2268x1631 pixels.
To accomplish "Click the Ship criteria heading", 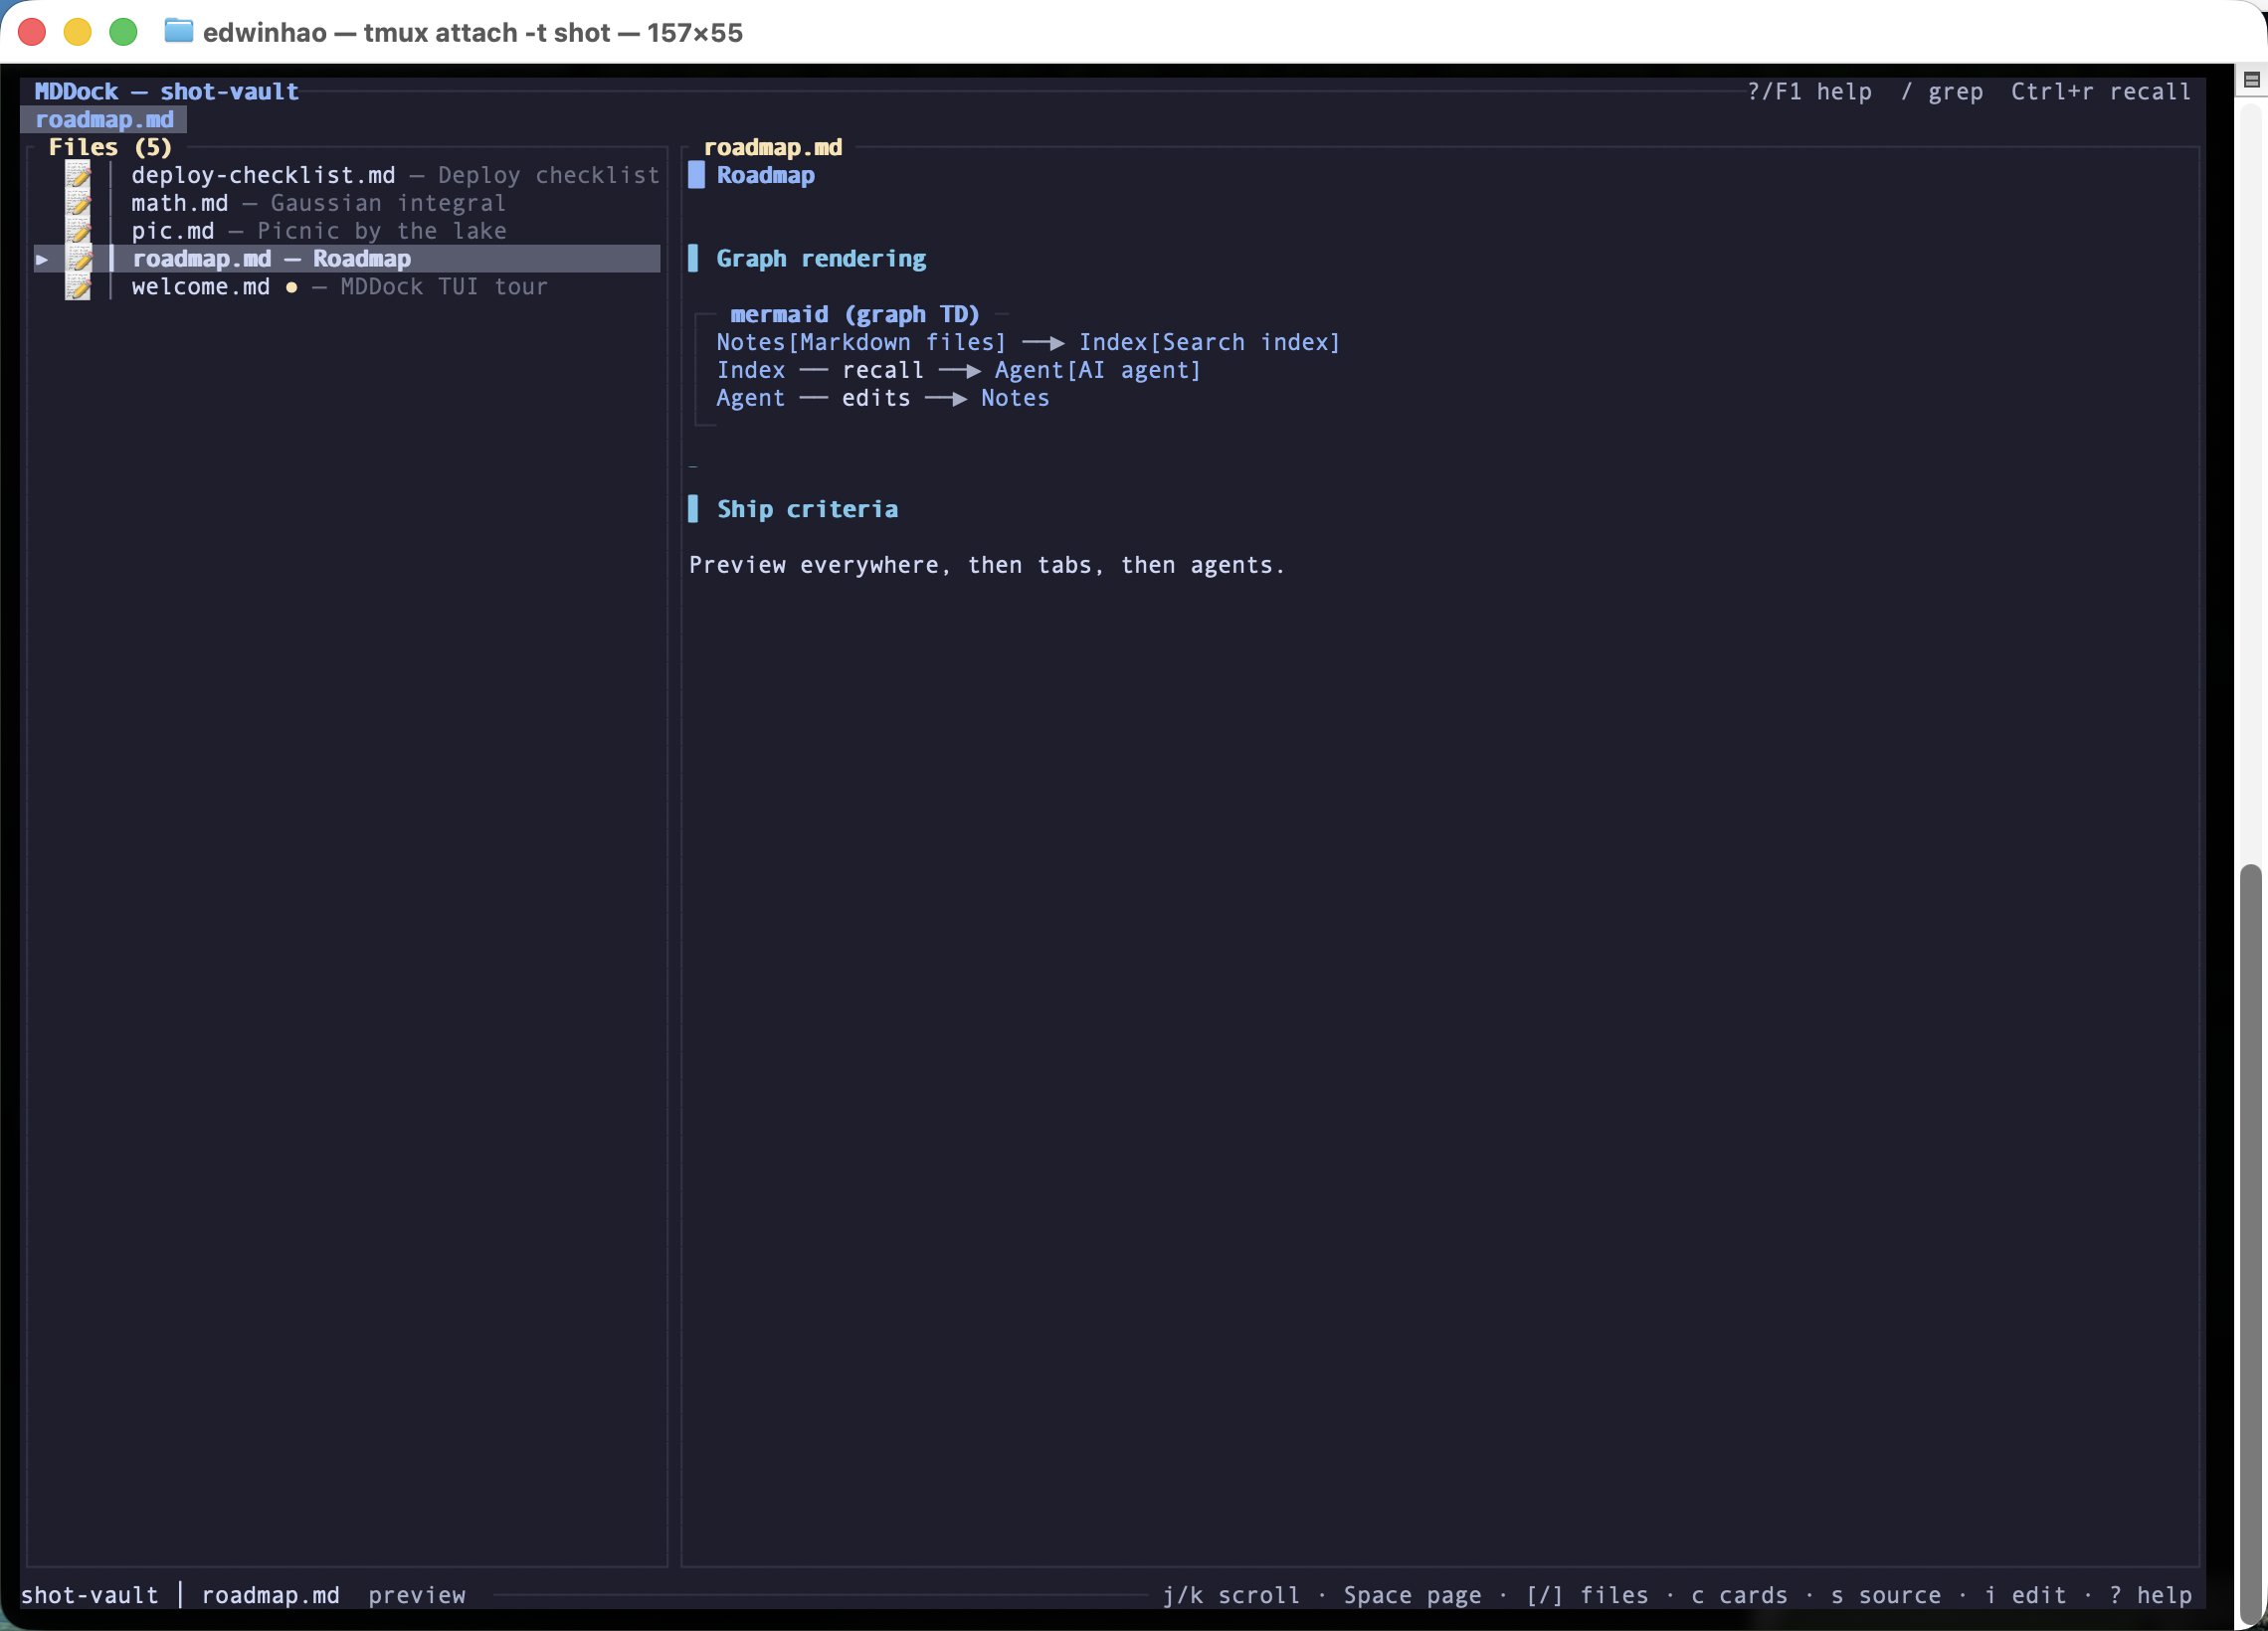I will pyautogui.click(x=807, y=509).
